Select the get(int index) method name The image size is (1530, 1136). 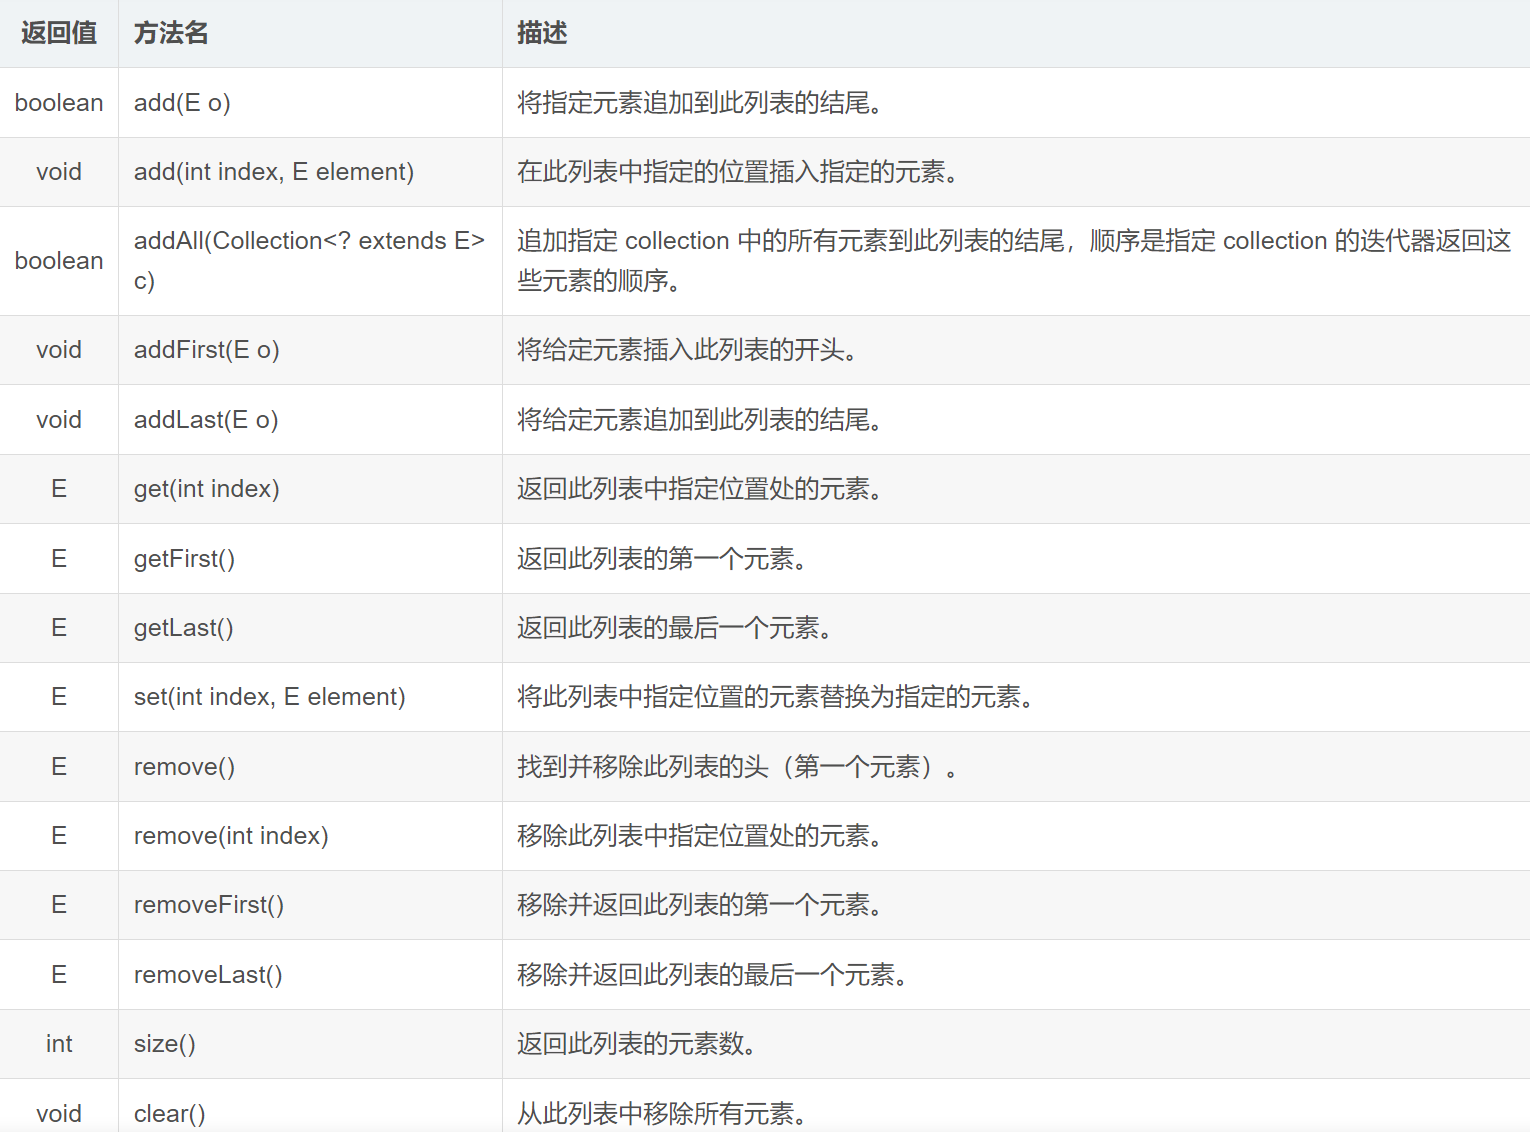coord(205,489)
